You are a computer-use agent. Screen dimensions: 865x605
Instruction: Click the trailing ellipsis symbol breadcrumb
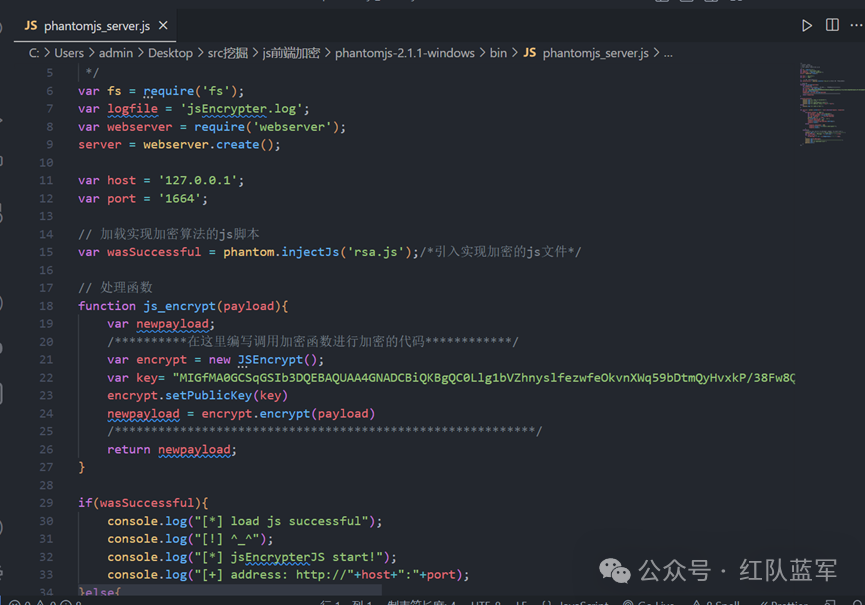click(x=668, y=53)
